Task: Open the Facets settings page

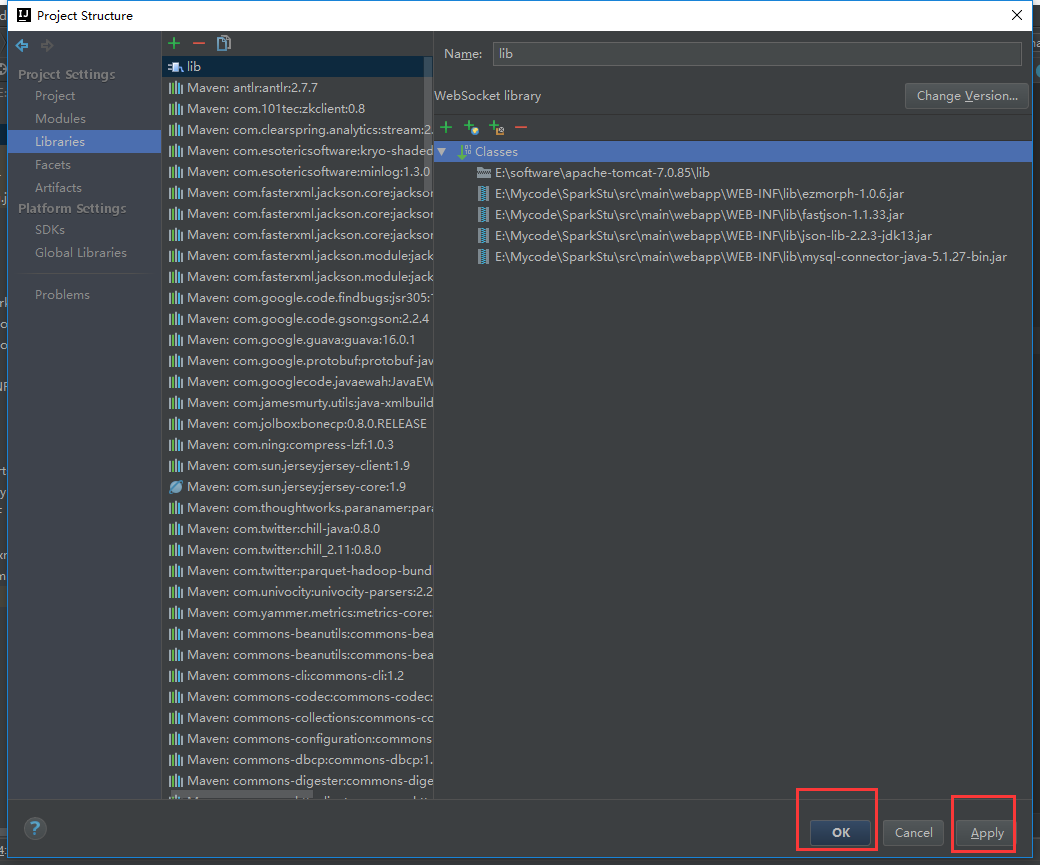Action: click(53, 165)
